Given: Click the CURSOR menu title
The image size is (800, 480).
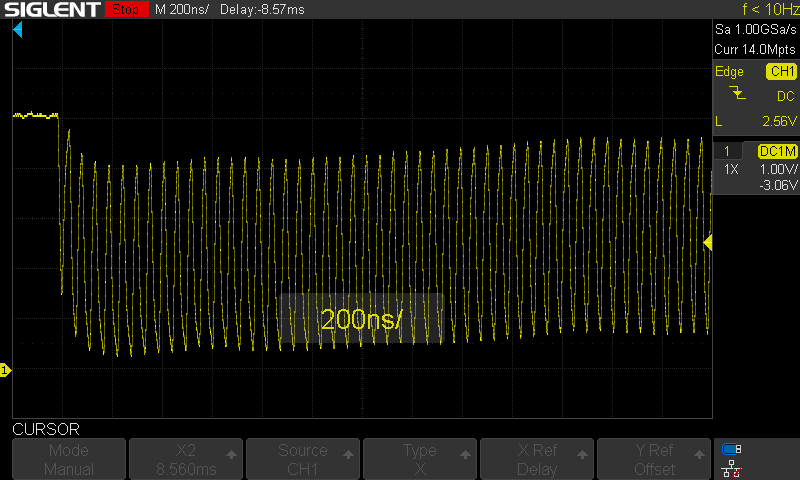Looking at the screenshot, I should pyautogui.click(x=46, y=430).
